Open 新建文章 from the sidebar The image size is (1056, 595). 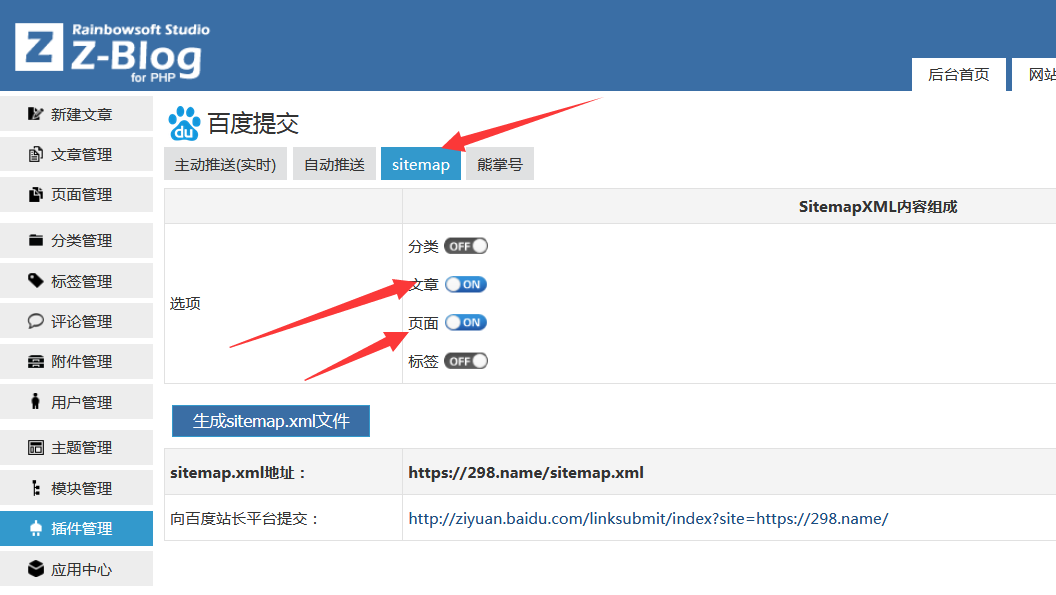(76, 114)
